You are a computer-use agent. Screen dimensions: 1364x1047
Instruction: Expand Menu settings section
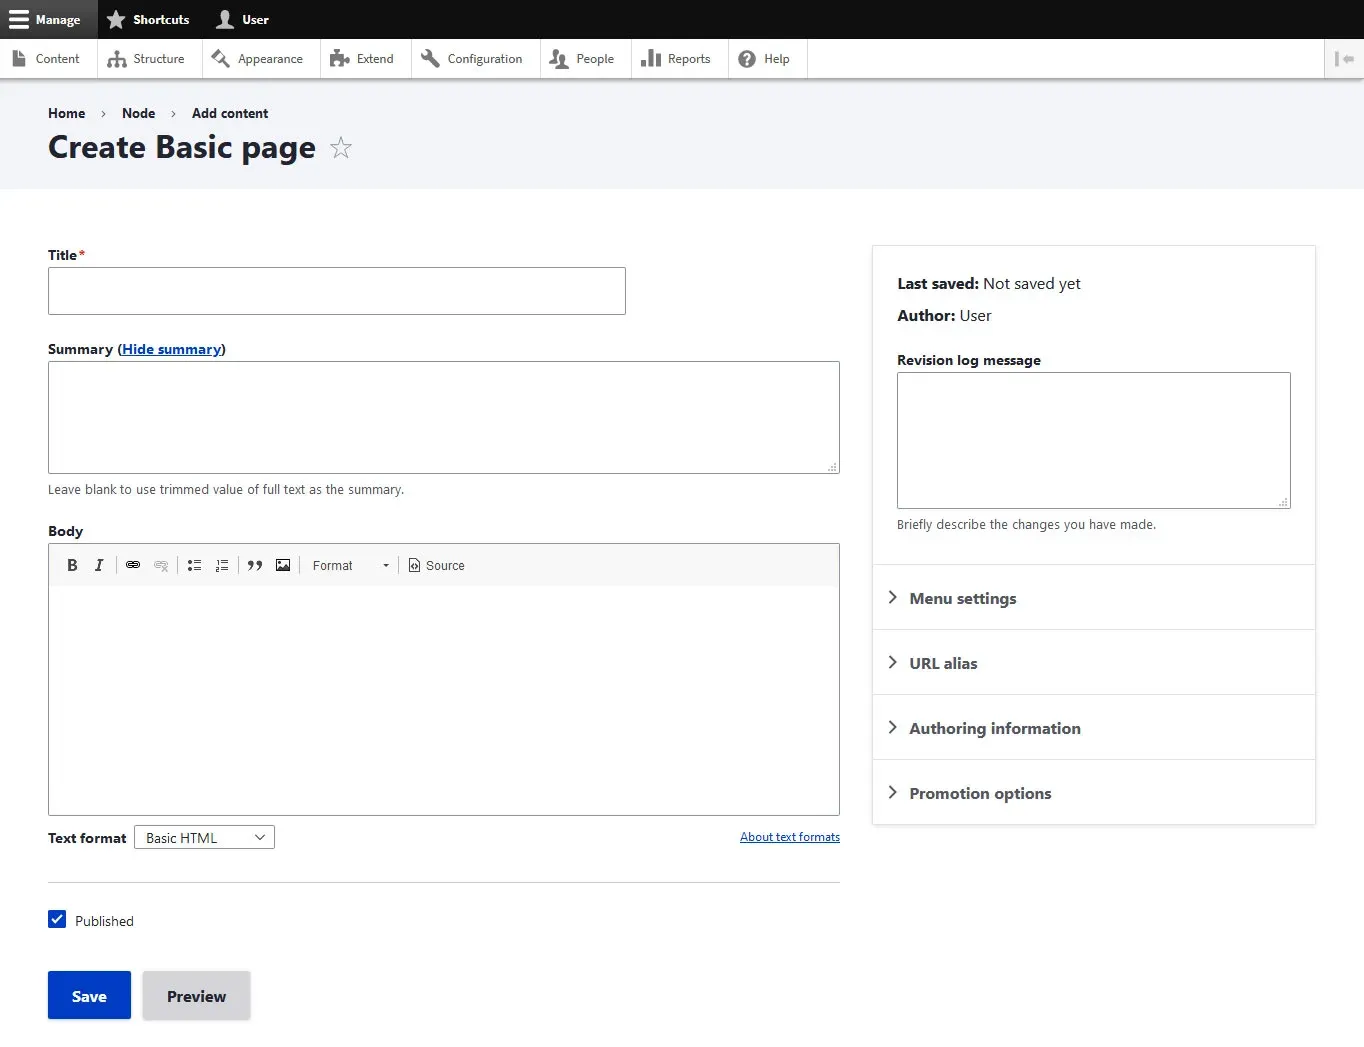1094,598
